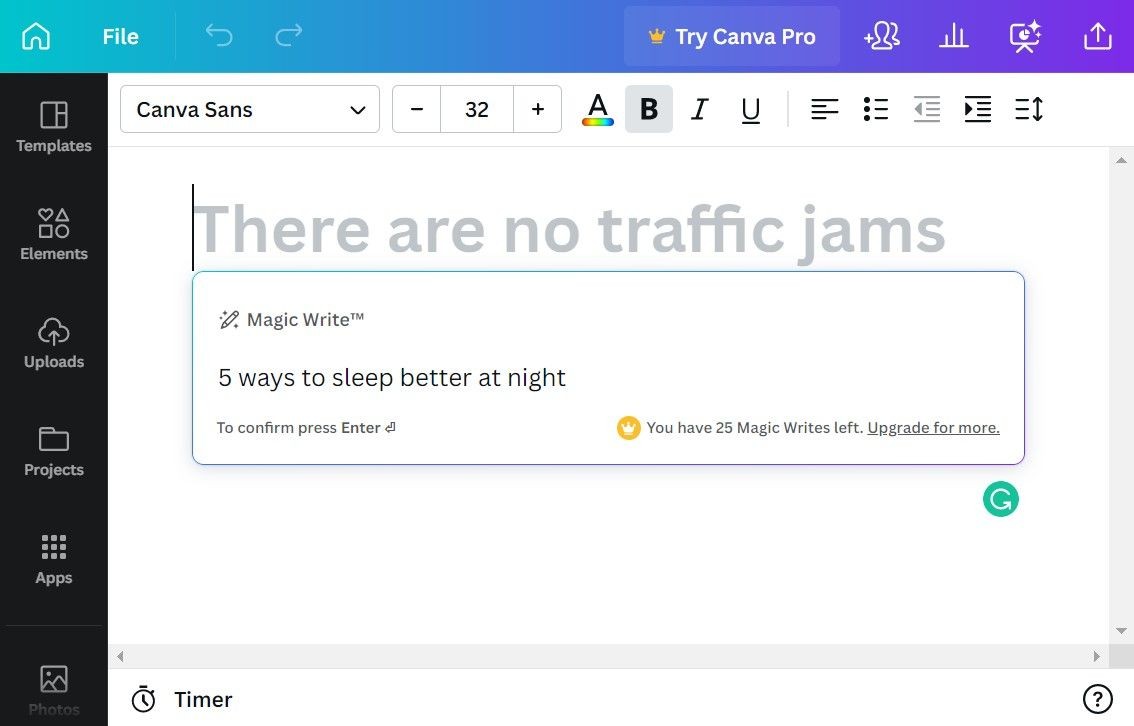Toggle underline formatting
Screen dimensions: 1134x726
(x=751, y=109)
